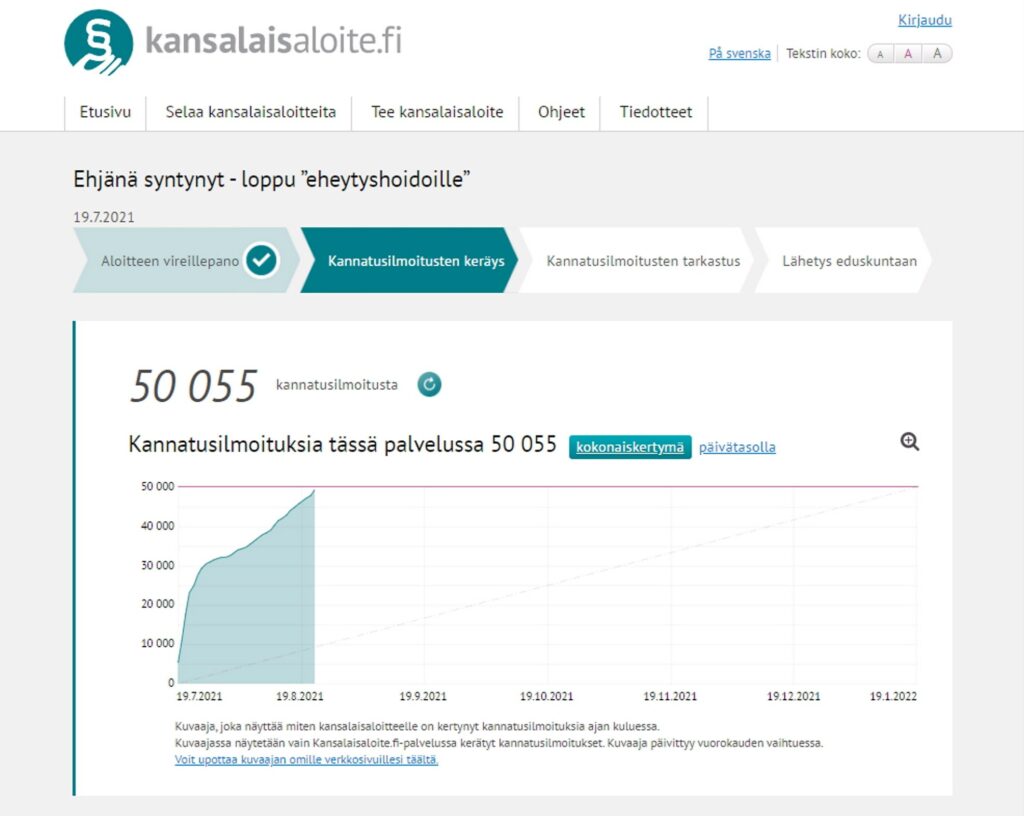
Task: Switch chart to kokonaiskertymä view
Action: [x=630, y=447]
